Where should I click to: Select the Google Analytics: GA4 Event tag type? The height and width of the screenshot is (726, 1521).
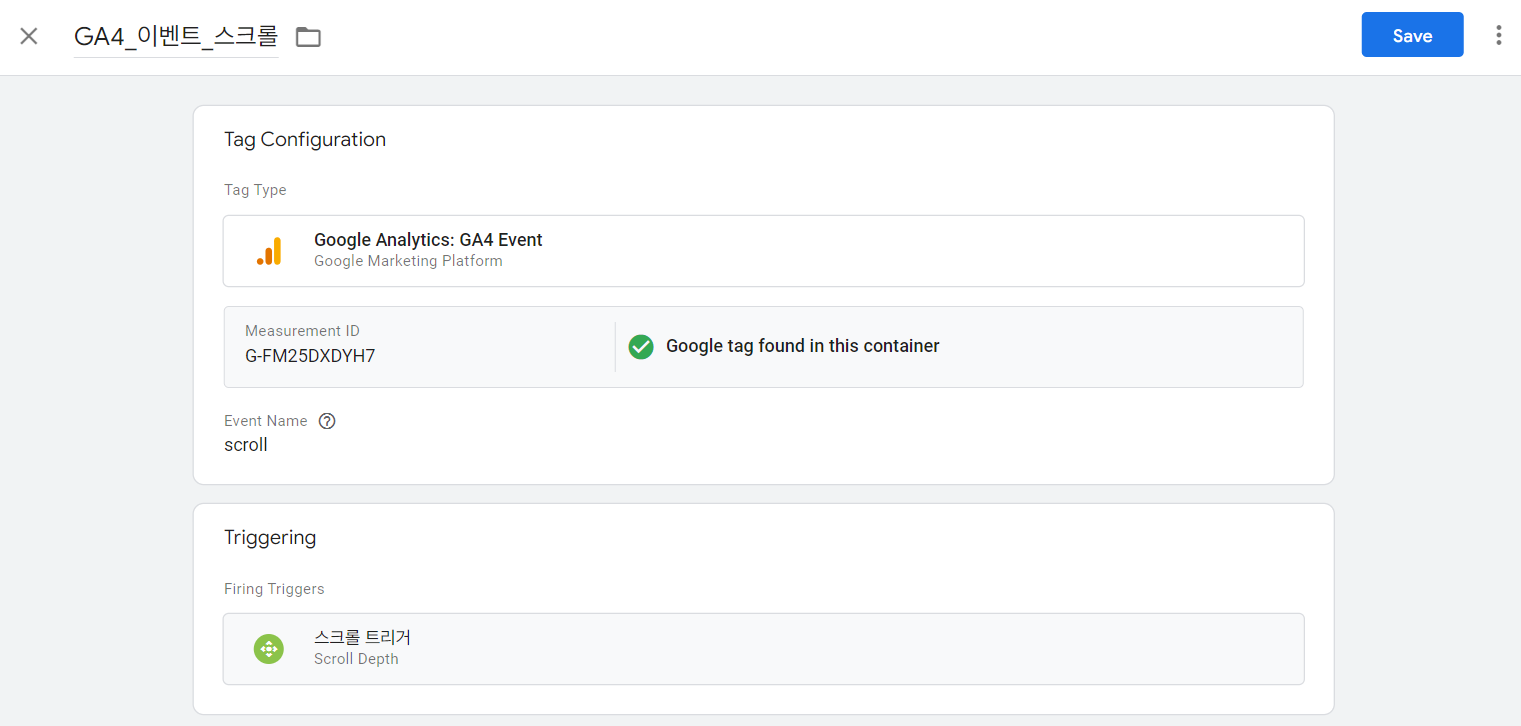pos(763,251)
